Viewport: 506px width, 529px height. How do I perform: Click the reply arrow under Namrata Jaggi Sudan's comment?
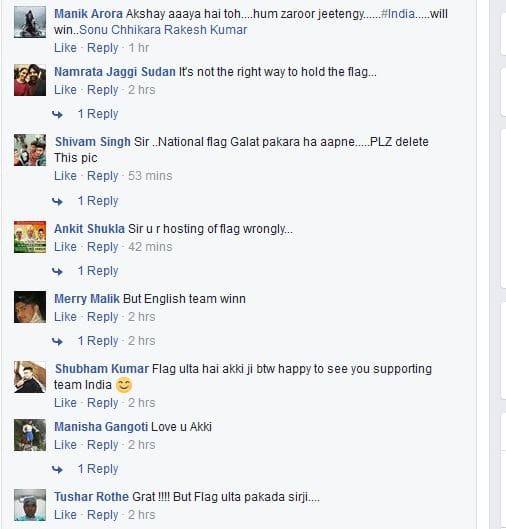pos(57,115)
